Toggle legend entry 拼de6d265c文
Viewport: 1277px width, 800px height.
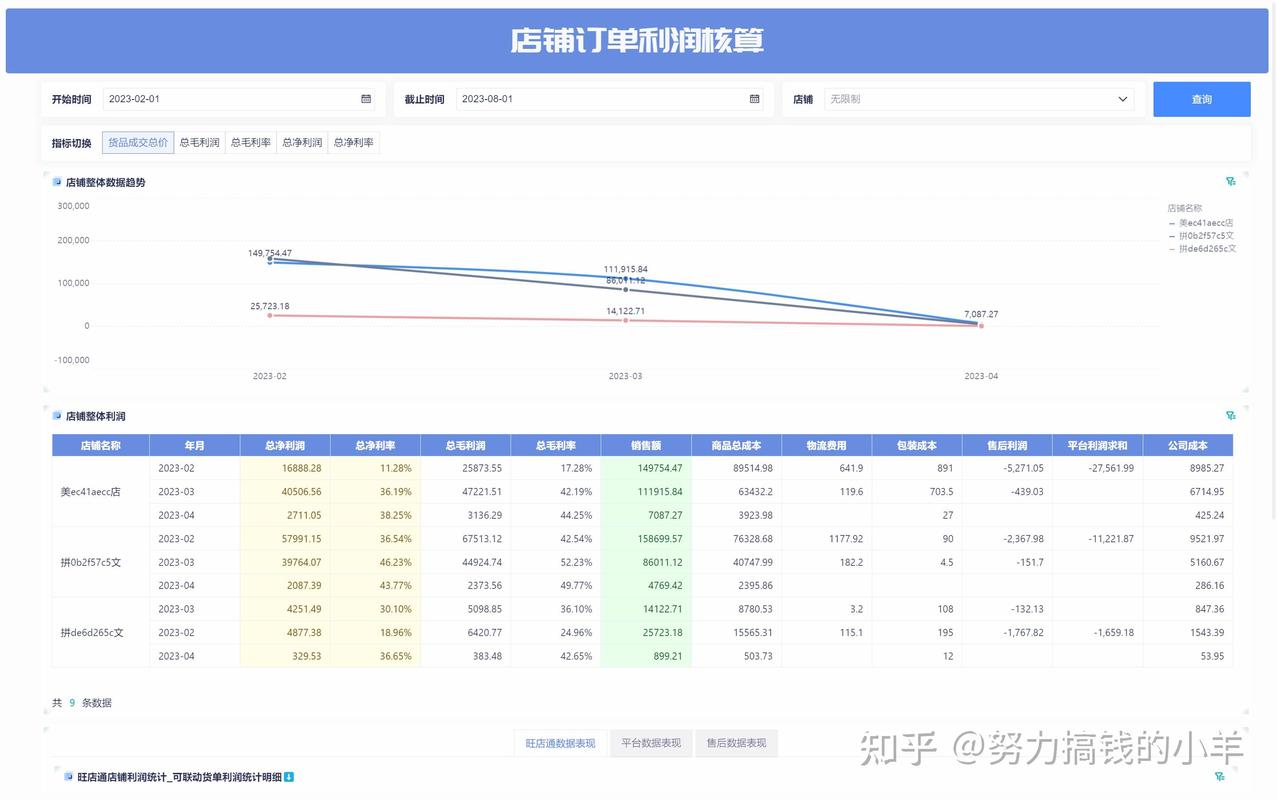coord(1202,249)
